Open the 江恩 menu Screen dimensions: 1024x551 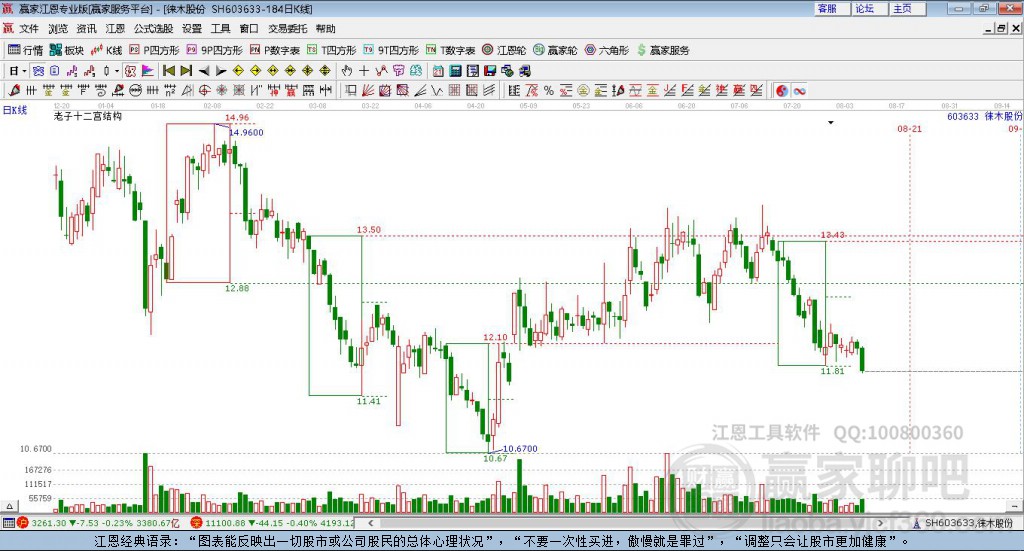[x=115, y=29]
